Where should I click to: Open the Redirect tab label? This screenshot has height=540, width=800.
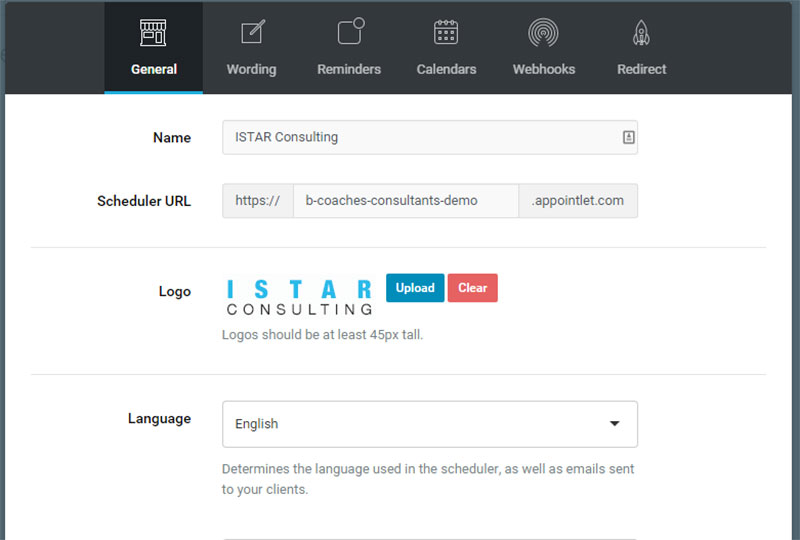tap(642, 69)
